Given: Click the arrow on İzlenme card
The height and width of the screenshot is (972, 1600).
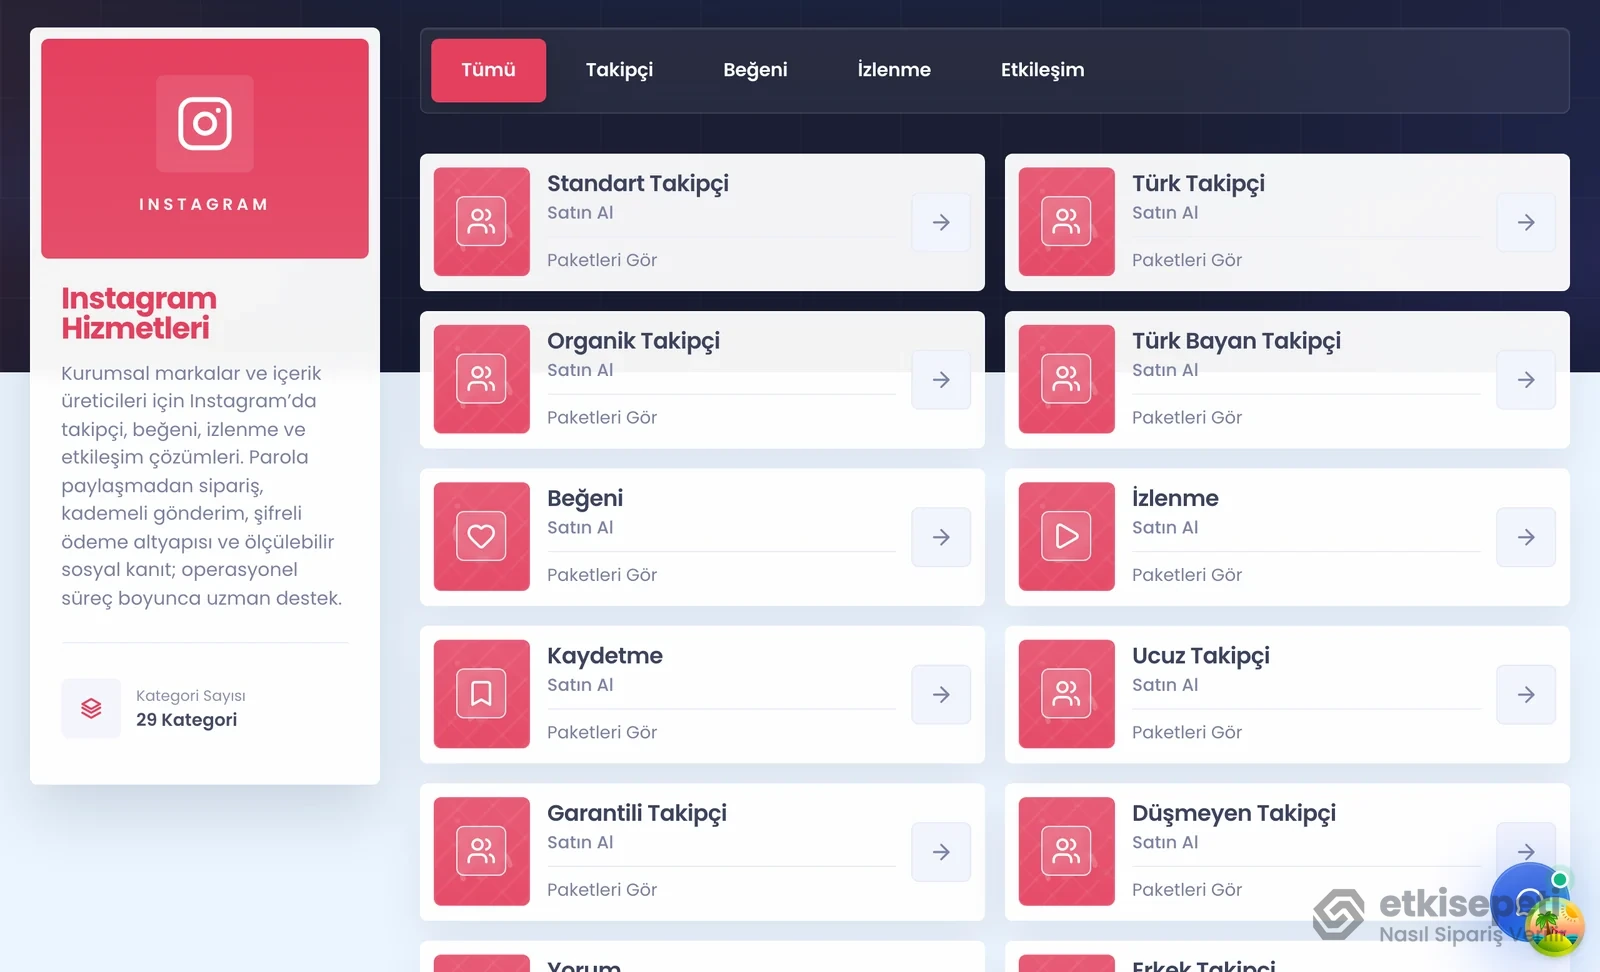Looking at the screenshot, I should pyautogui.click(x=1526, y=537).
